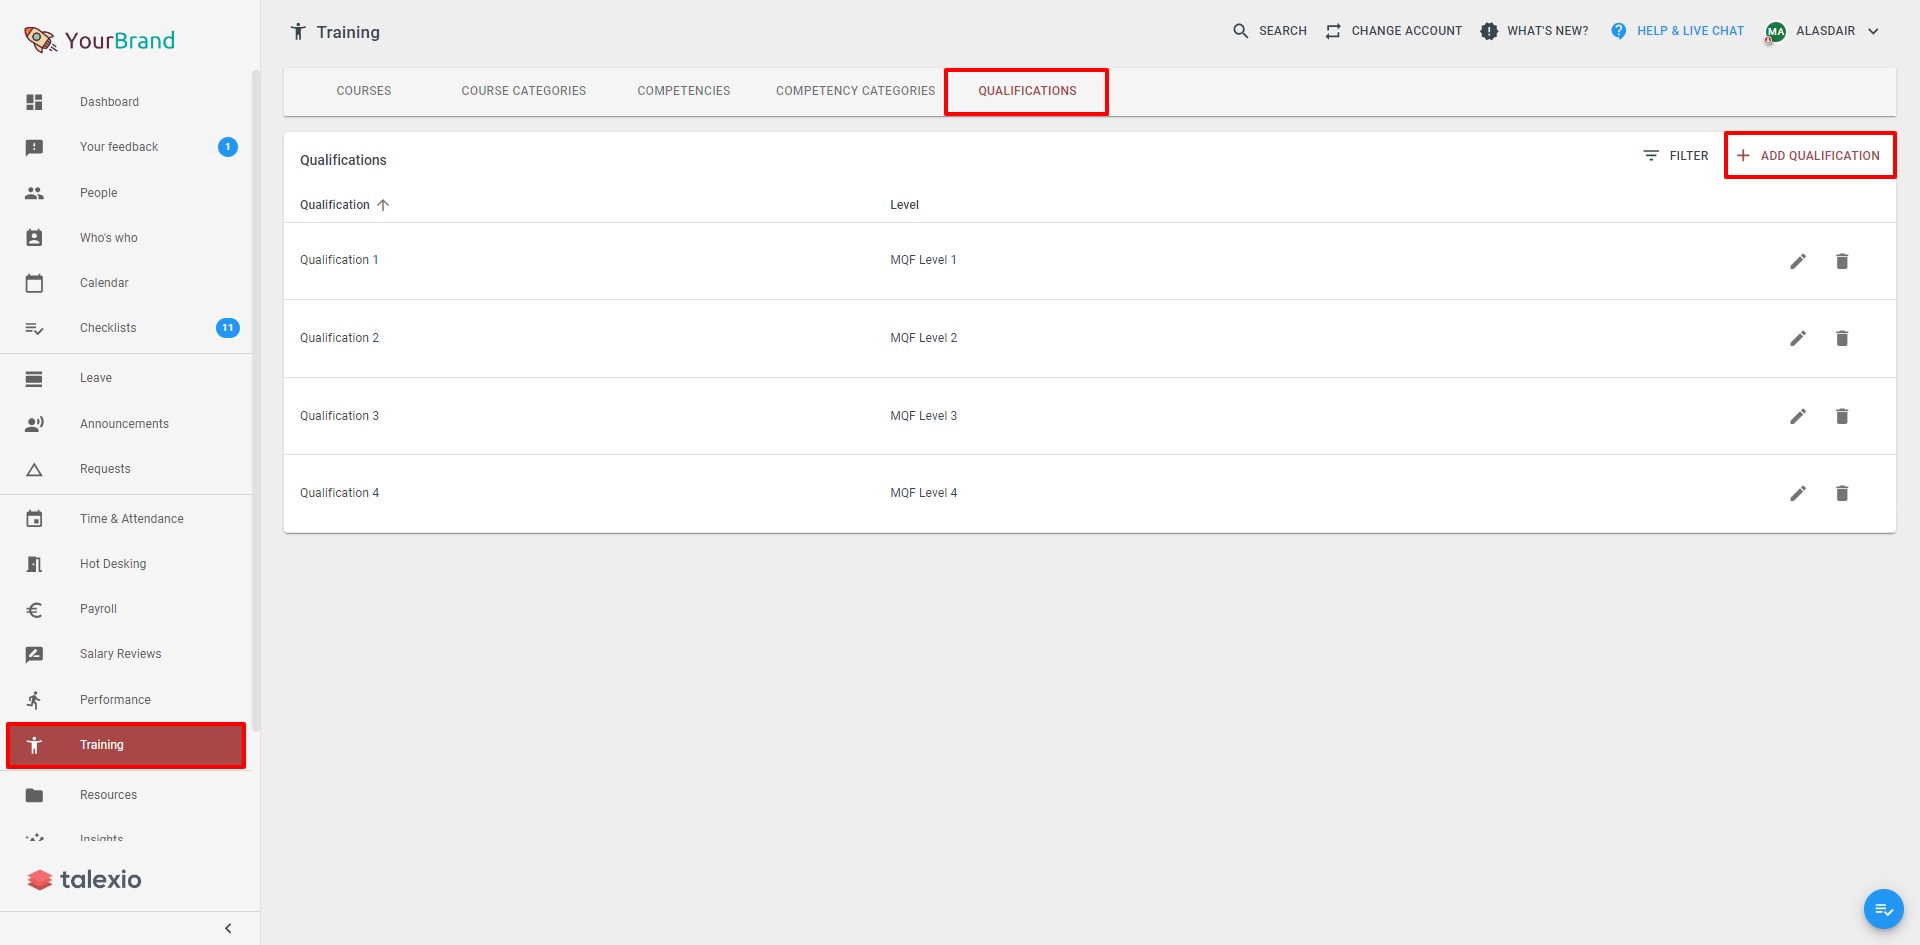This screenshot has height=945, width=1920.
Task: Click the search magnifier icon
Action: point(1240,31)
